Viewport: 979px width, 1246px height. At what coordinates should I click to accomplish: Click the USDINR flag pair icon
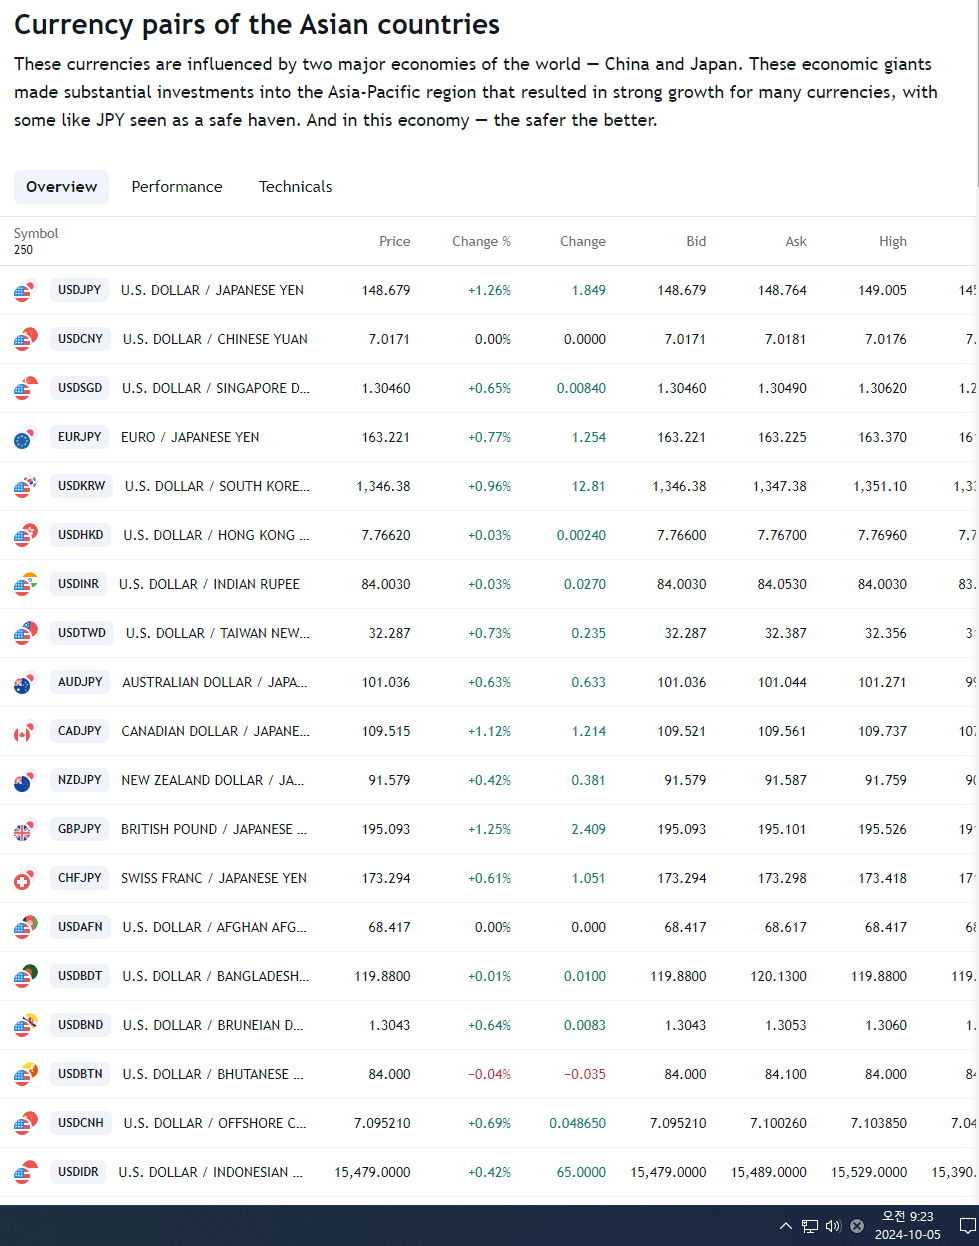point(26,584)
